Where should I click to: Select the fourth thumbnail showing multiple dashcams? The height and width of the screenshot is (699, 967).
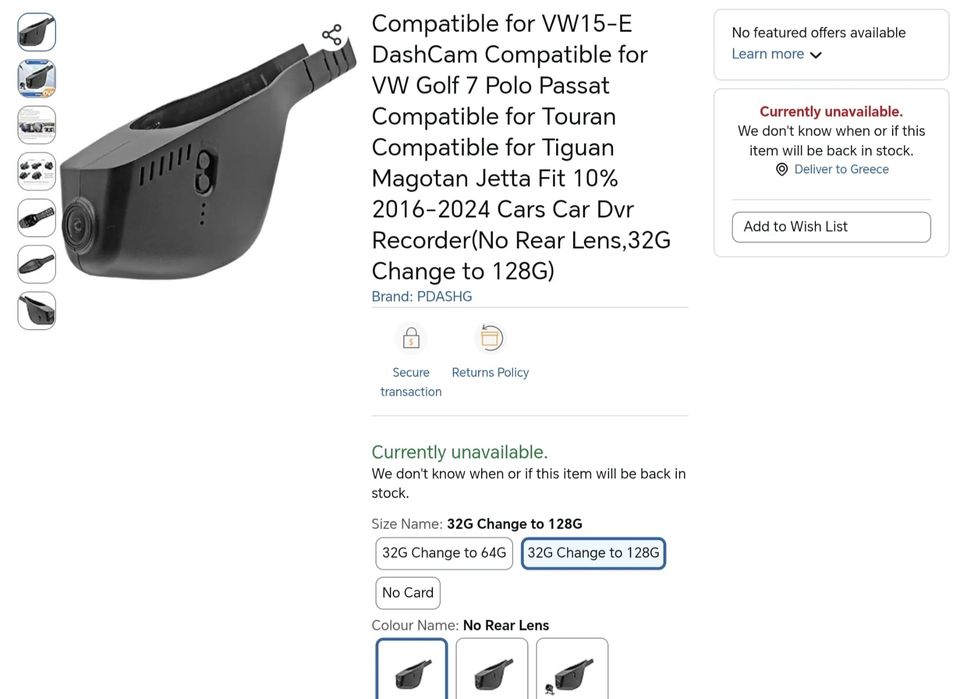point(37,171)
